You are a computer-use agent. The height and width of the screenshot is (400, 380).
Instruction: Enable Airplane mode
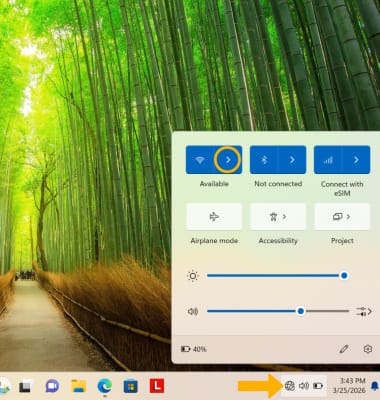[x=214, y=217]
